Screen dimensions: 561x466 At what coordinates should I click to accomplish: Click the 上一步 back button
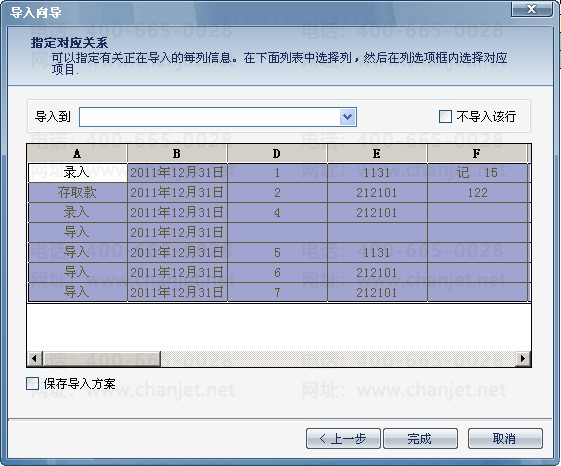coord(343,438)
